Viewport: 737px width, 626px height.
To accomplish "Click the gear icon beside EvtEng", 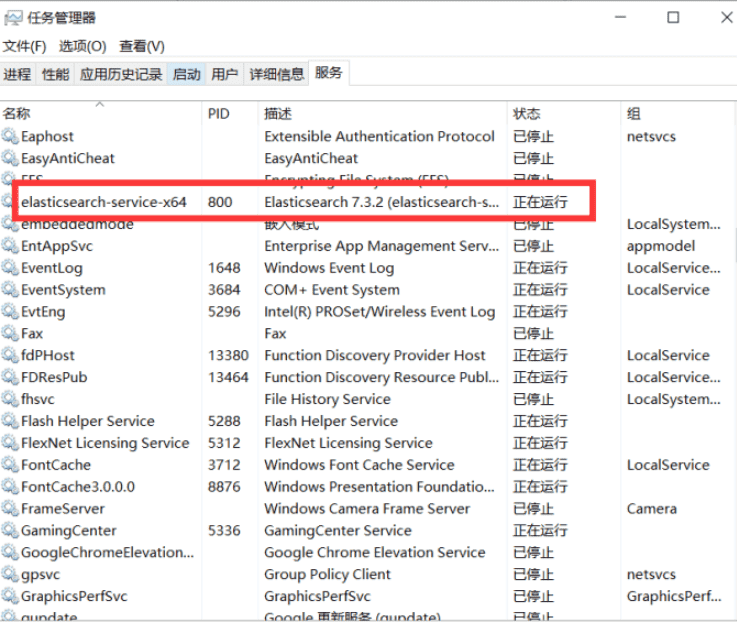I will click(9, 311).
